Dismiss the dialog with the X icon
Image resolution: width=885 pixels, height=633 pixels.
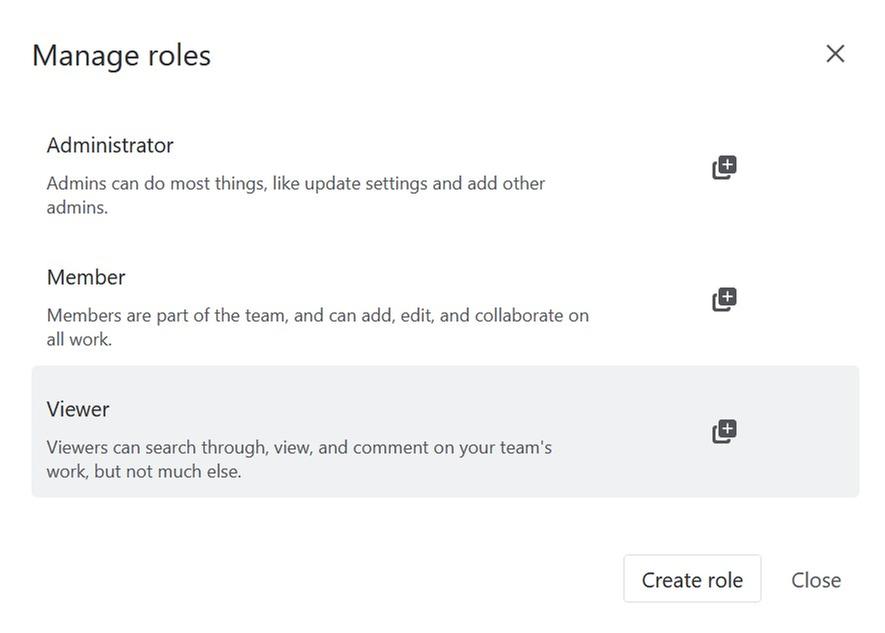835,54
